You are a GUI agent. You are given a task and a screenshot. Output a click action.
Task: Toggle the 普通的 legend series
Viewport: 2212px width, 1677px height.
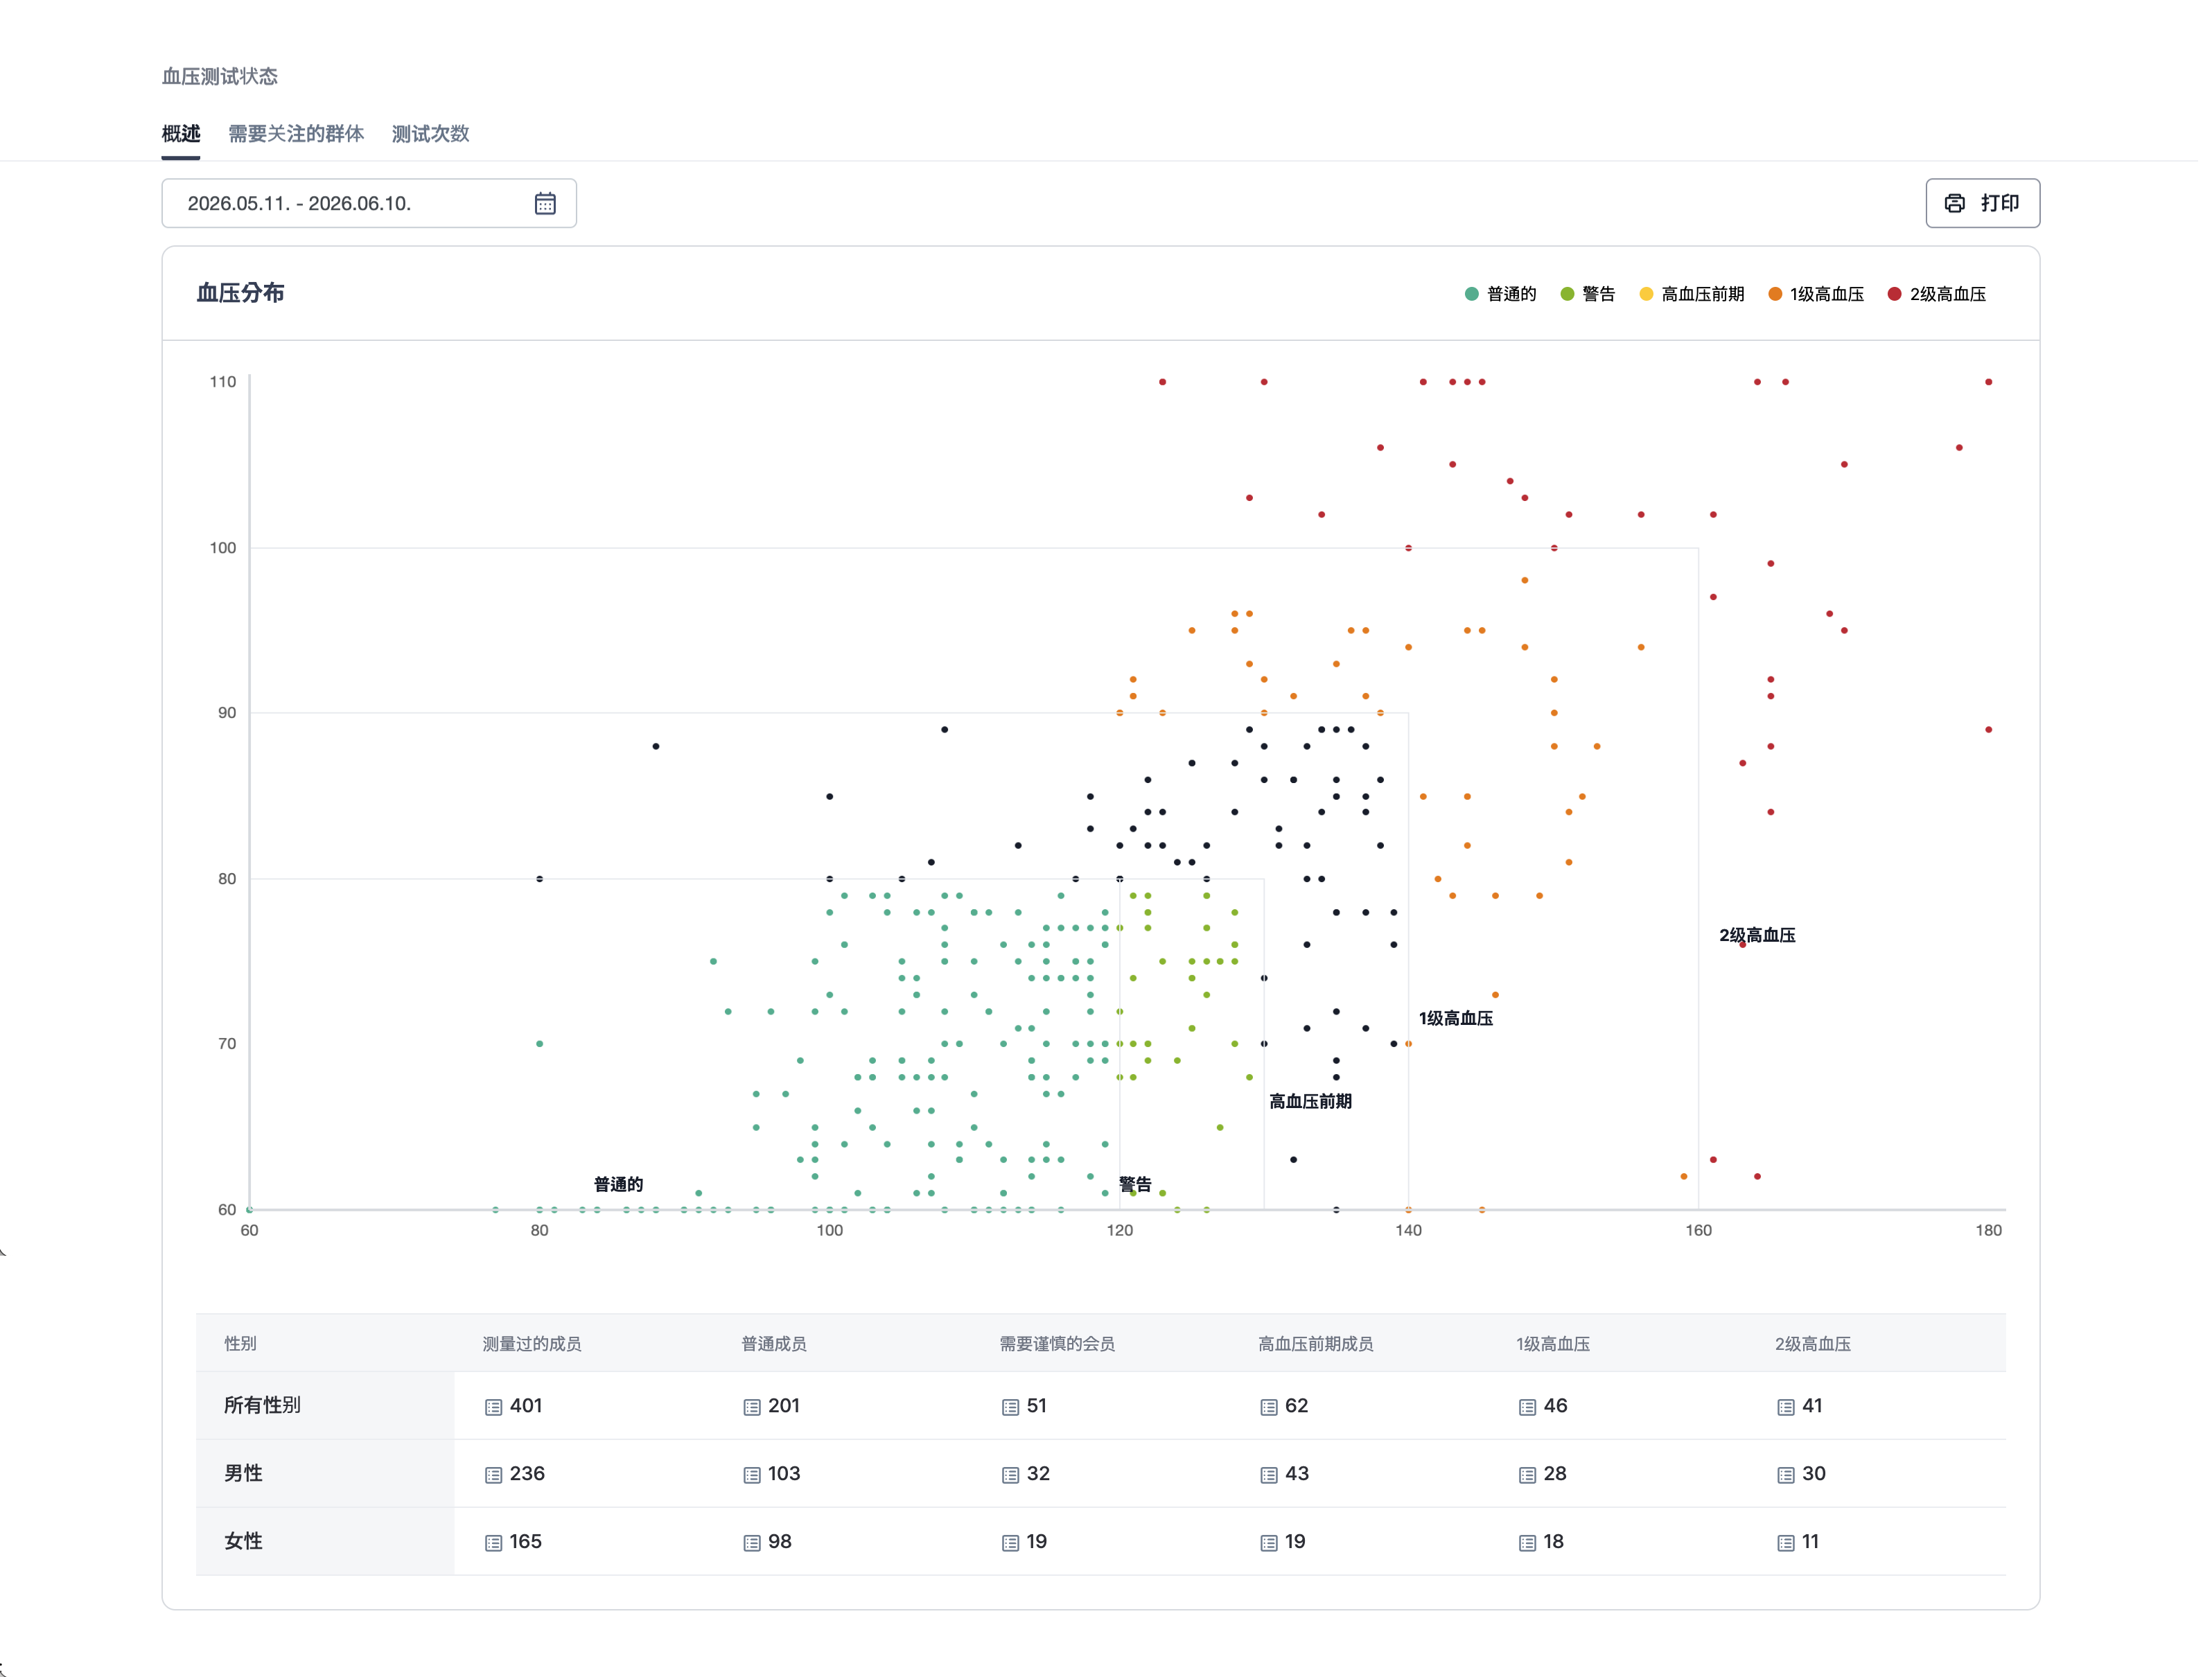1500,294
